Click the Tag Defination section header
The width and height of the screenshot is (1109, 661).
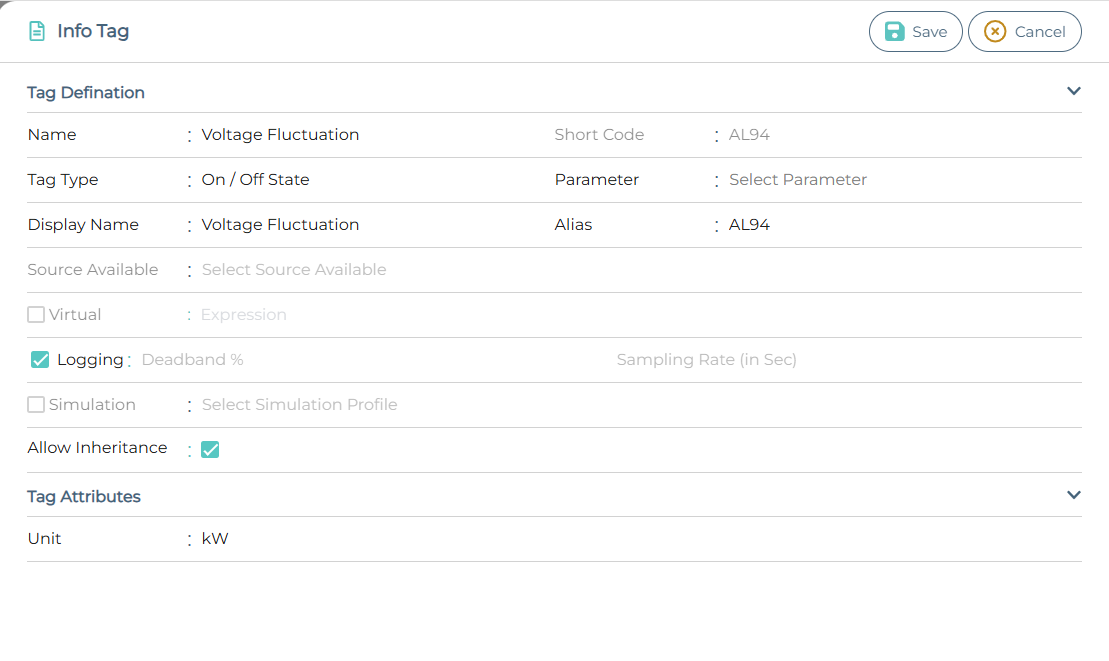pos(86,93)
